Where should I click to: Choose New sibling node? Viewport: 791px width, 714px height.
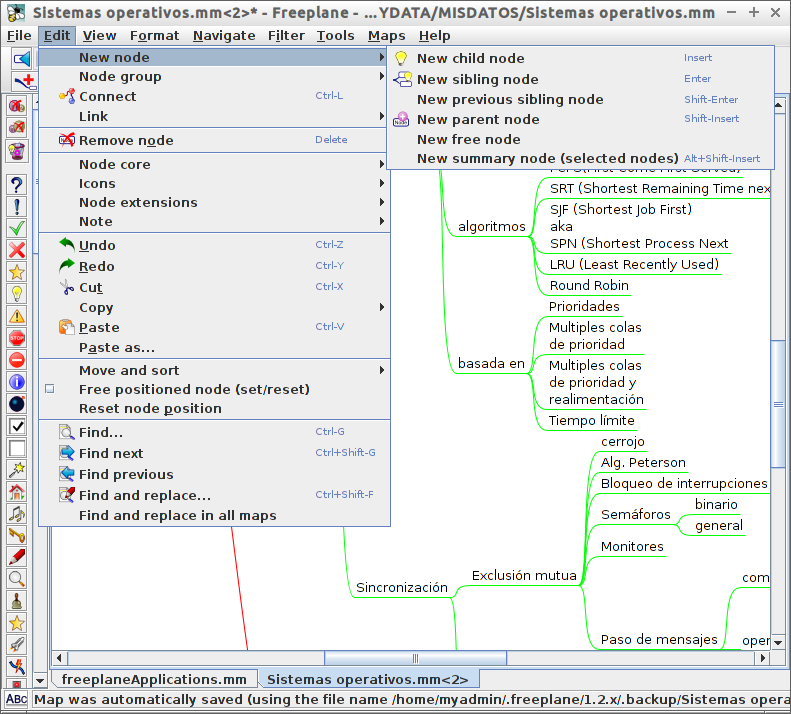580,79
